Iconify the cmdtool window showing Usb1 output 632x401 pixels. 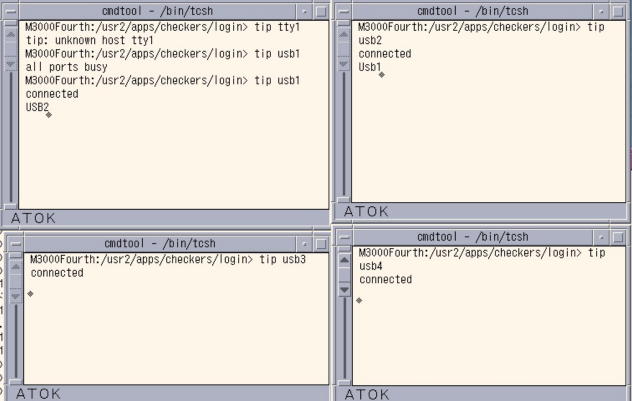[601, 12]
